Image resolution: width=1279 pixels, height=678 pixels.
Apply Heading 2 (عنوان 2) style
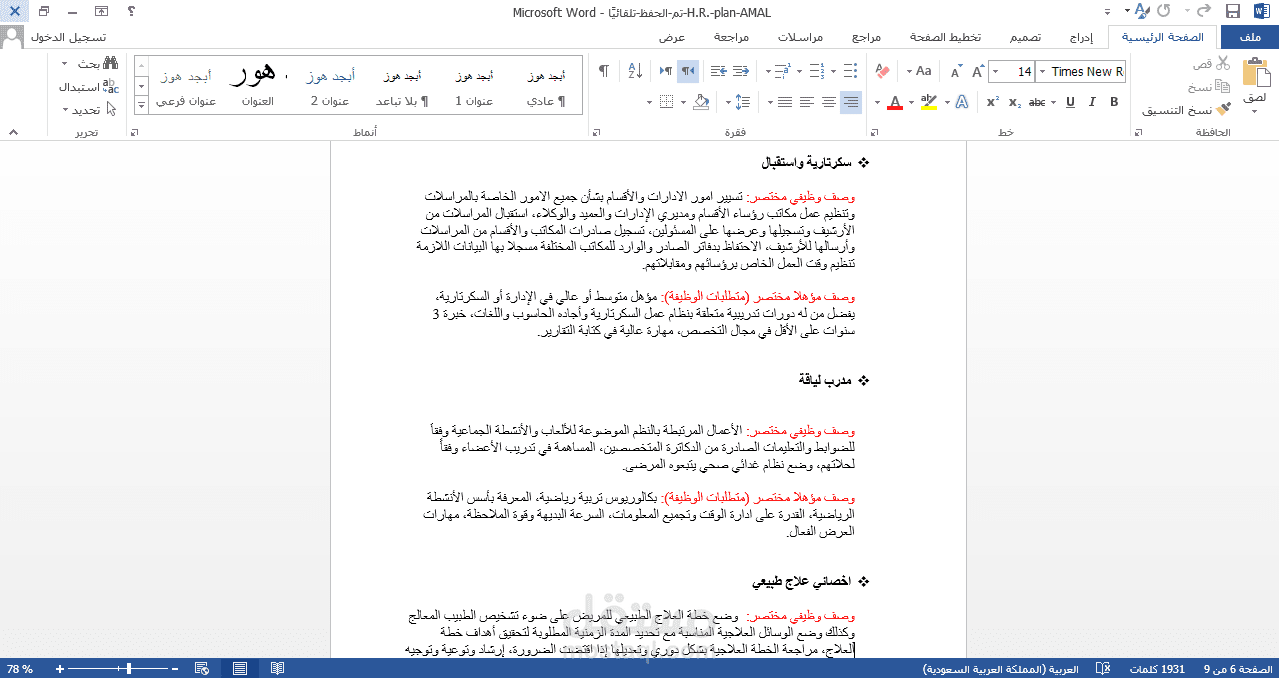click(x=329, y=87)
